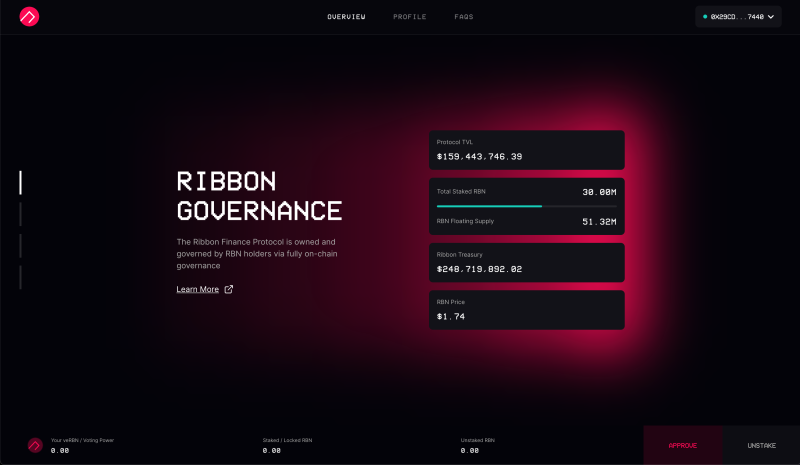Click the RBN Price label
The width and height of the screenshot is (800, 465).
[x=451, y=302]
